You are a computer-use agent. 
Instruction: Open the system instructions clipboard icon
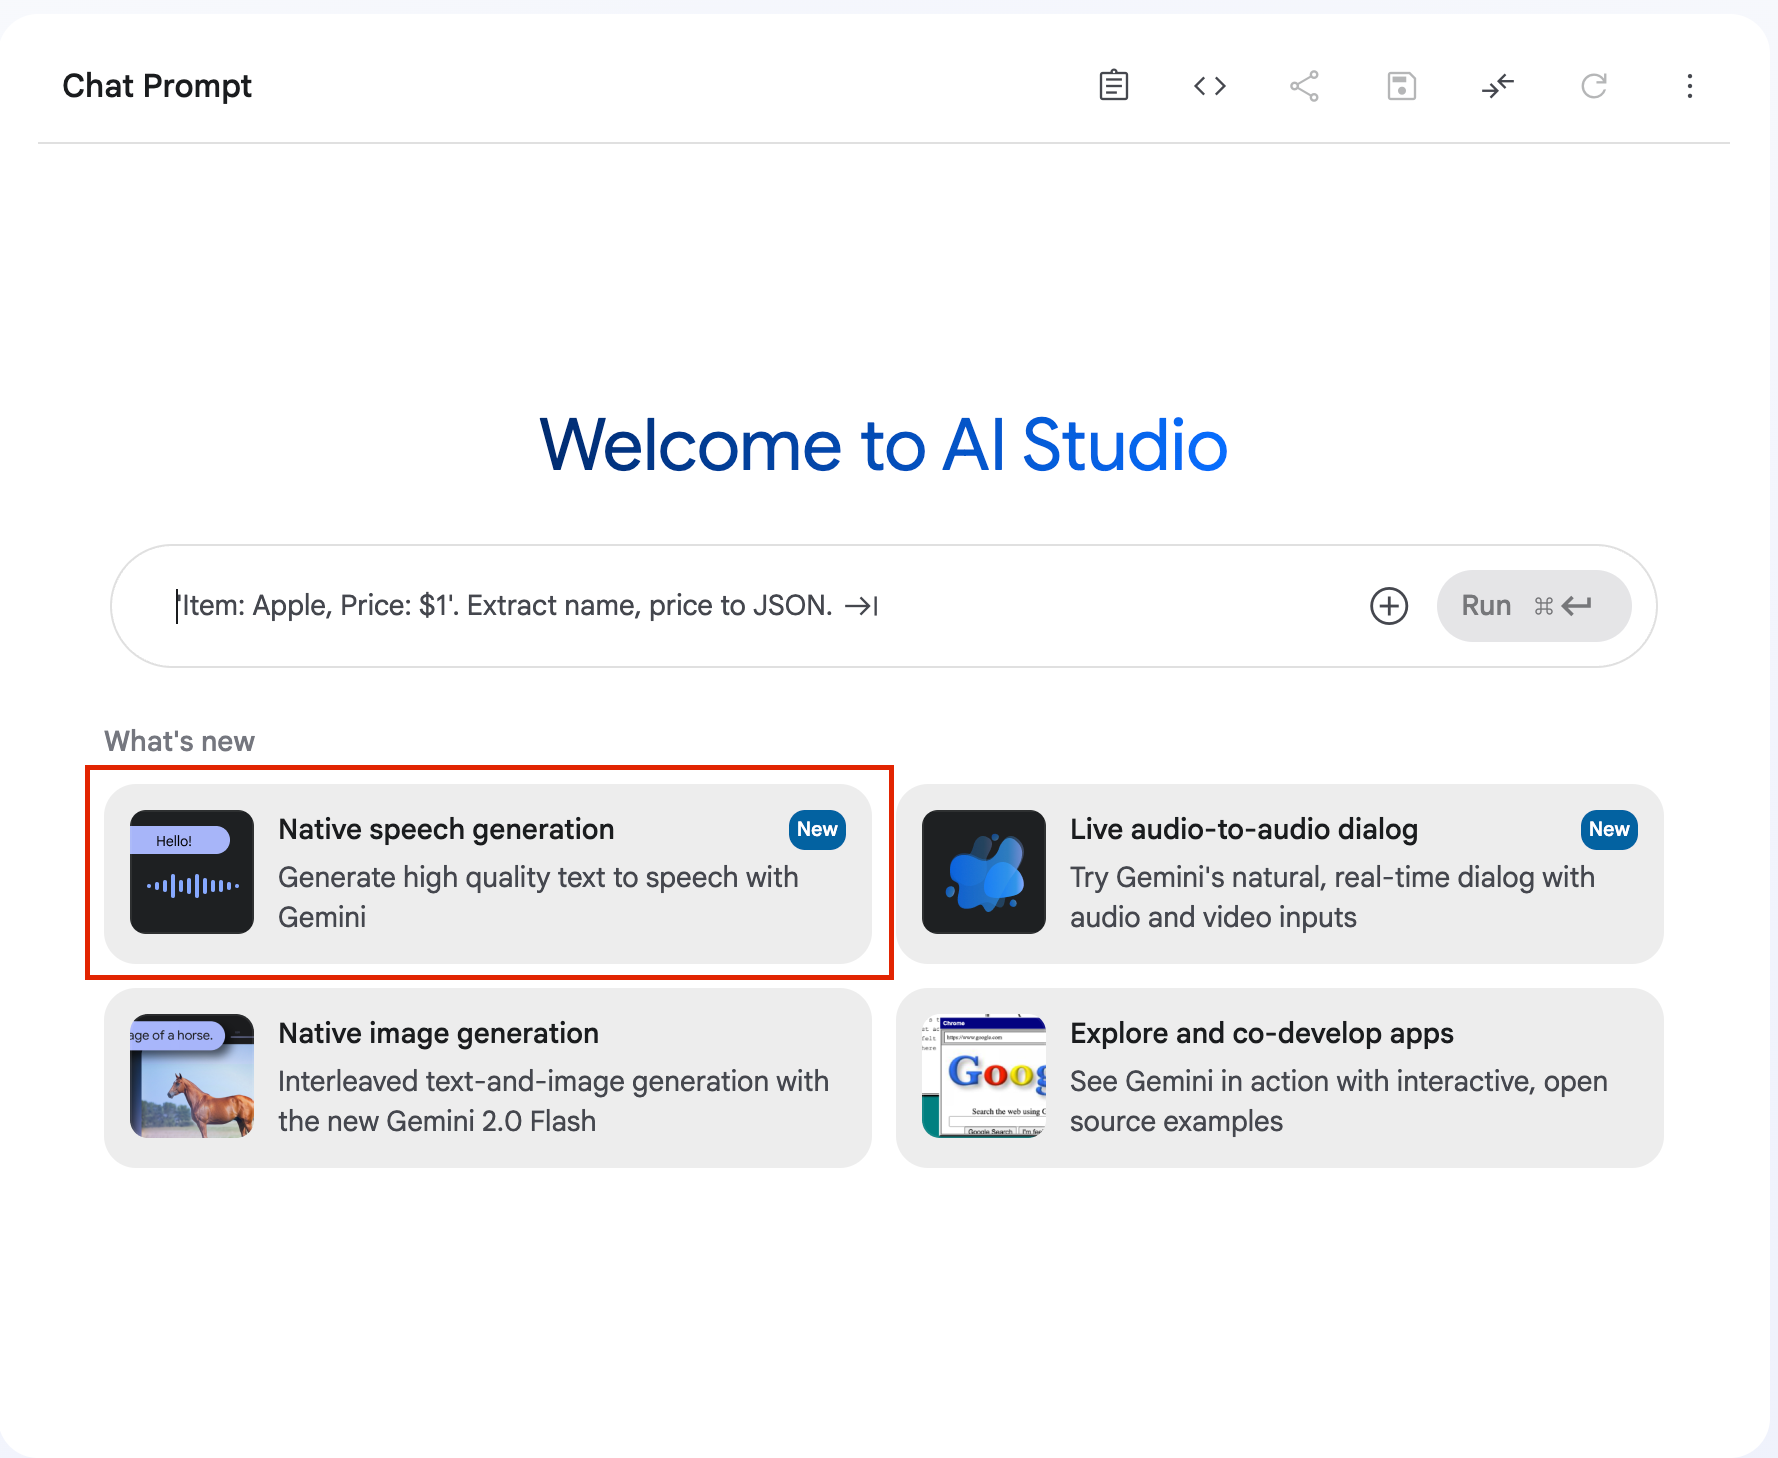pyautogui.click(x=1113, y=86)
